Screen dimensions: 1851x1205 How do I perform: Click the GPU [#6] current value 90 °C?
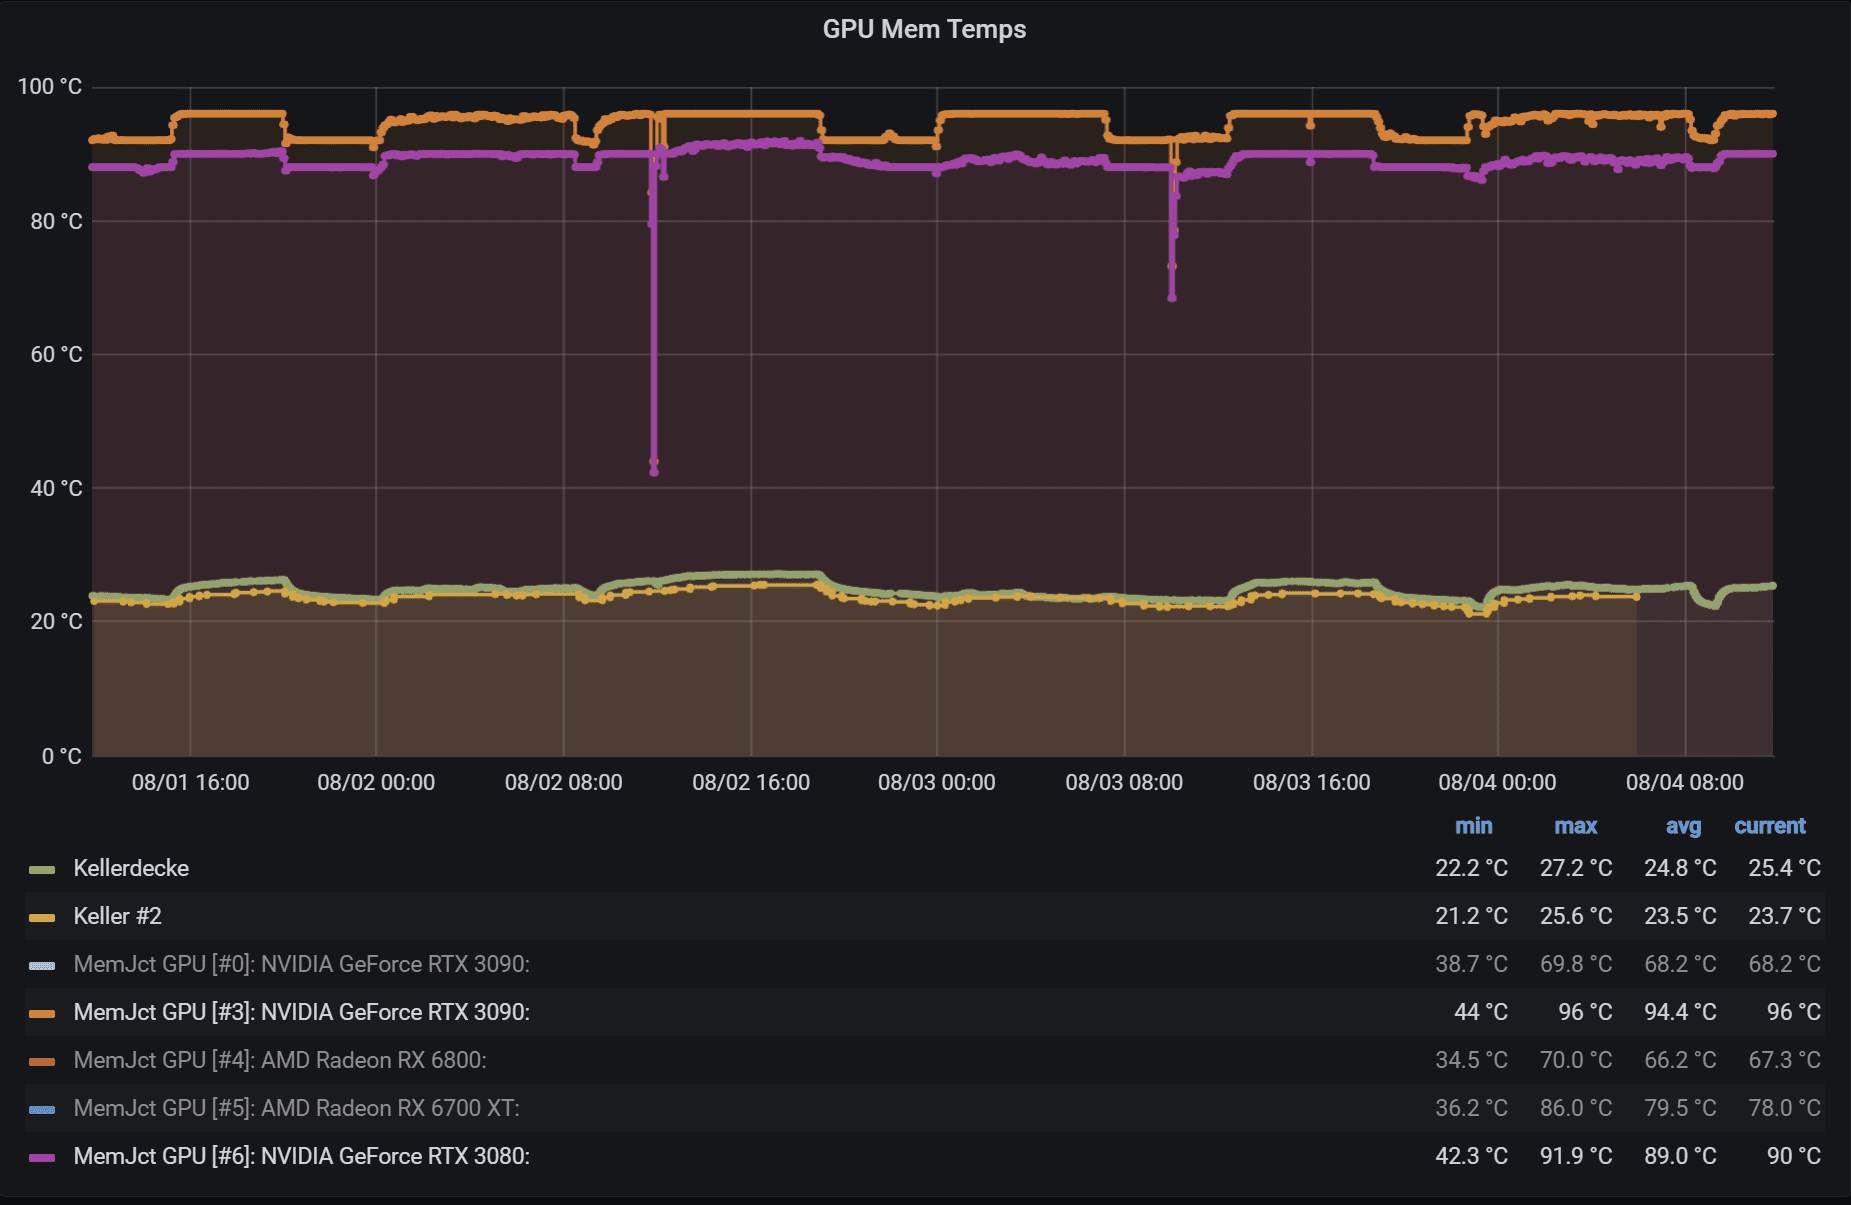coord(1793,1156)
